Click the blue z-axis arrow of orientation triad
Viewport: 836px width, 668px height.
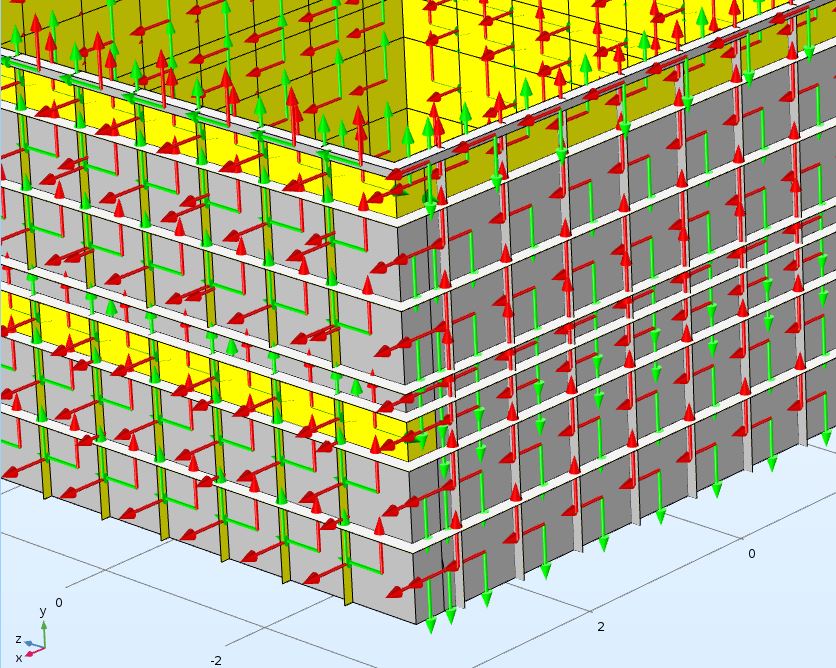(29, 644)
